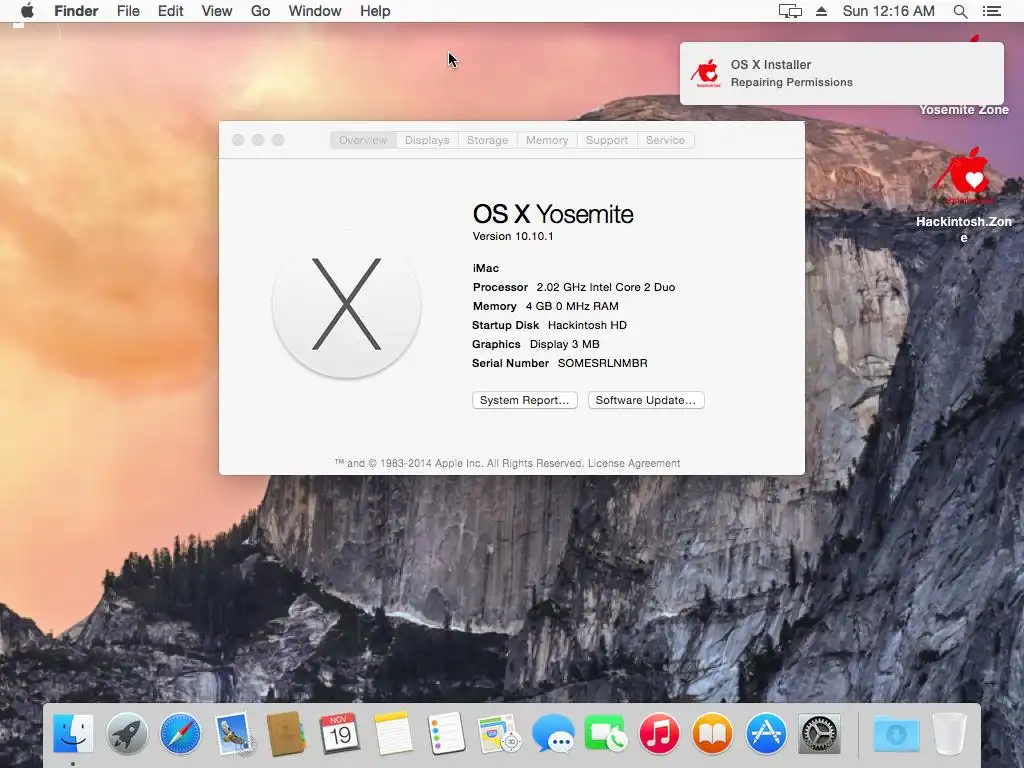The image size is (1024, 768).
Task: Open Notification Center list icon
Action: pos(991,11)
